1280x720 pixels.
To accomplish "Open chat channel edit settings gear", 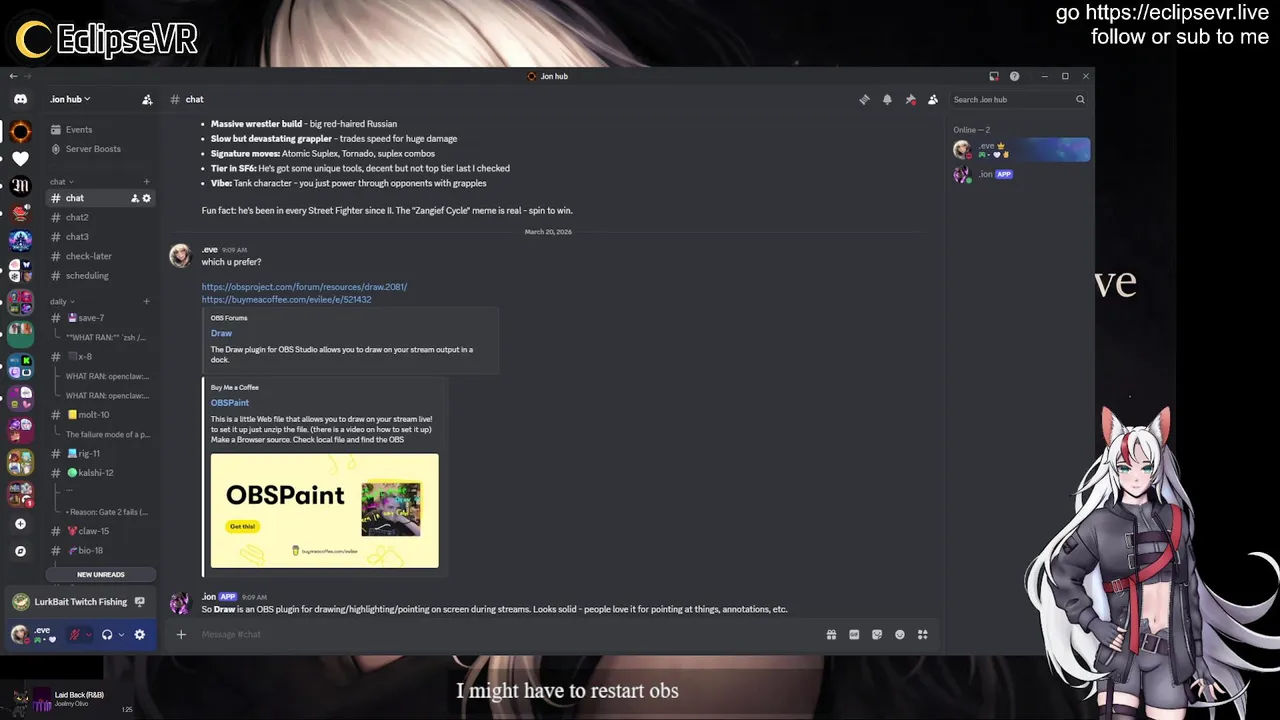I will point(147,198).
